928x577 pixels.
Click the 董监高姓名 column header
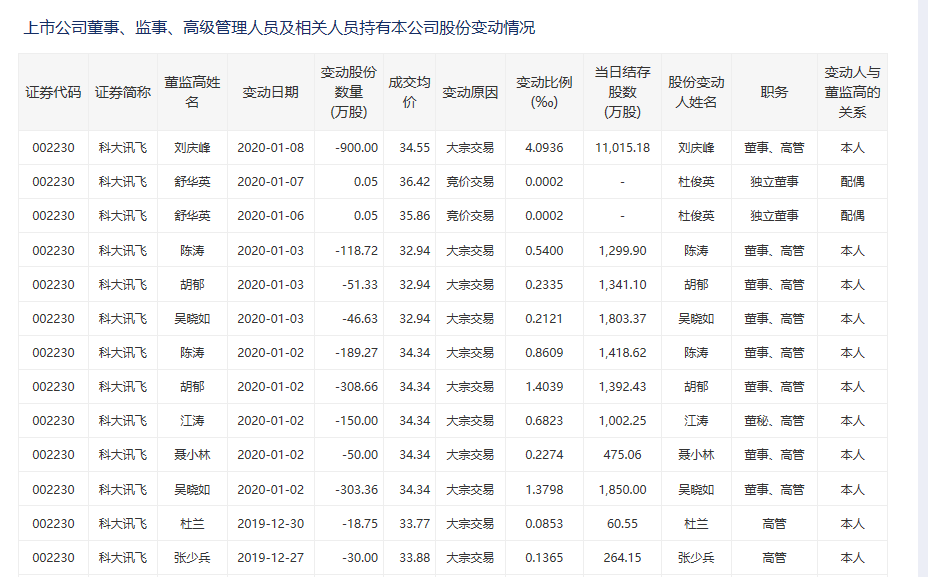pyautogui.click(x=192, y=92)
